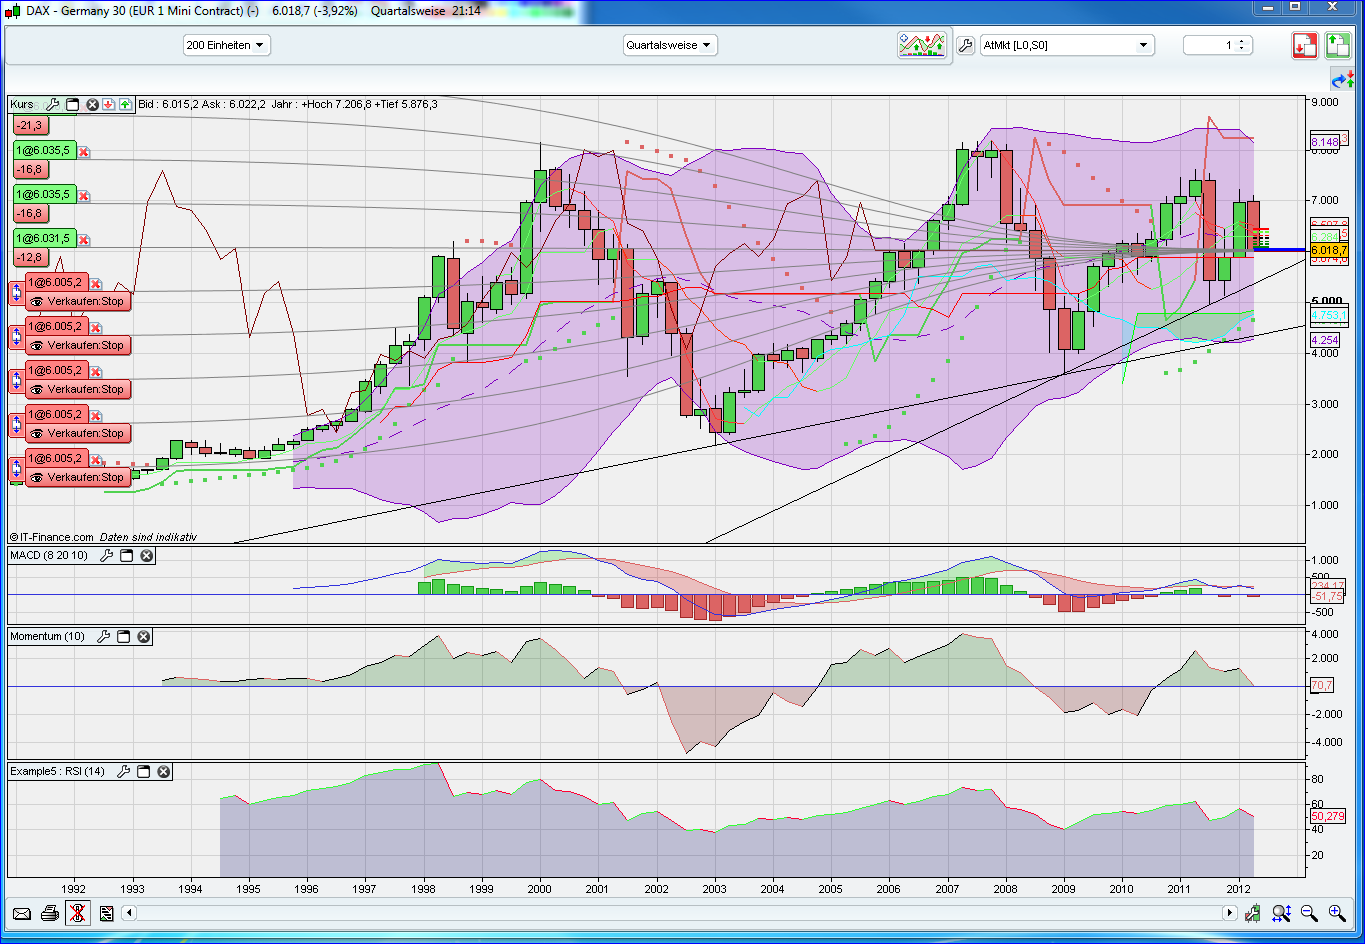Image resolution: width=1365 pixels, height=944 pixels.
Task: Click the 8.148 upper band price tag
Action: pos(1325,142)
